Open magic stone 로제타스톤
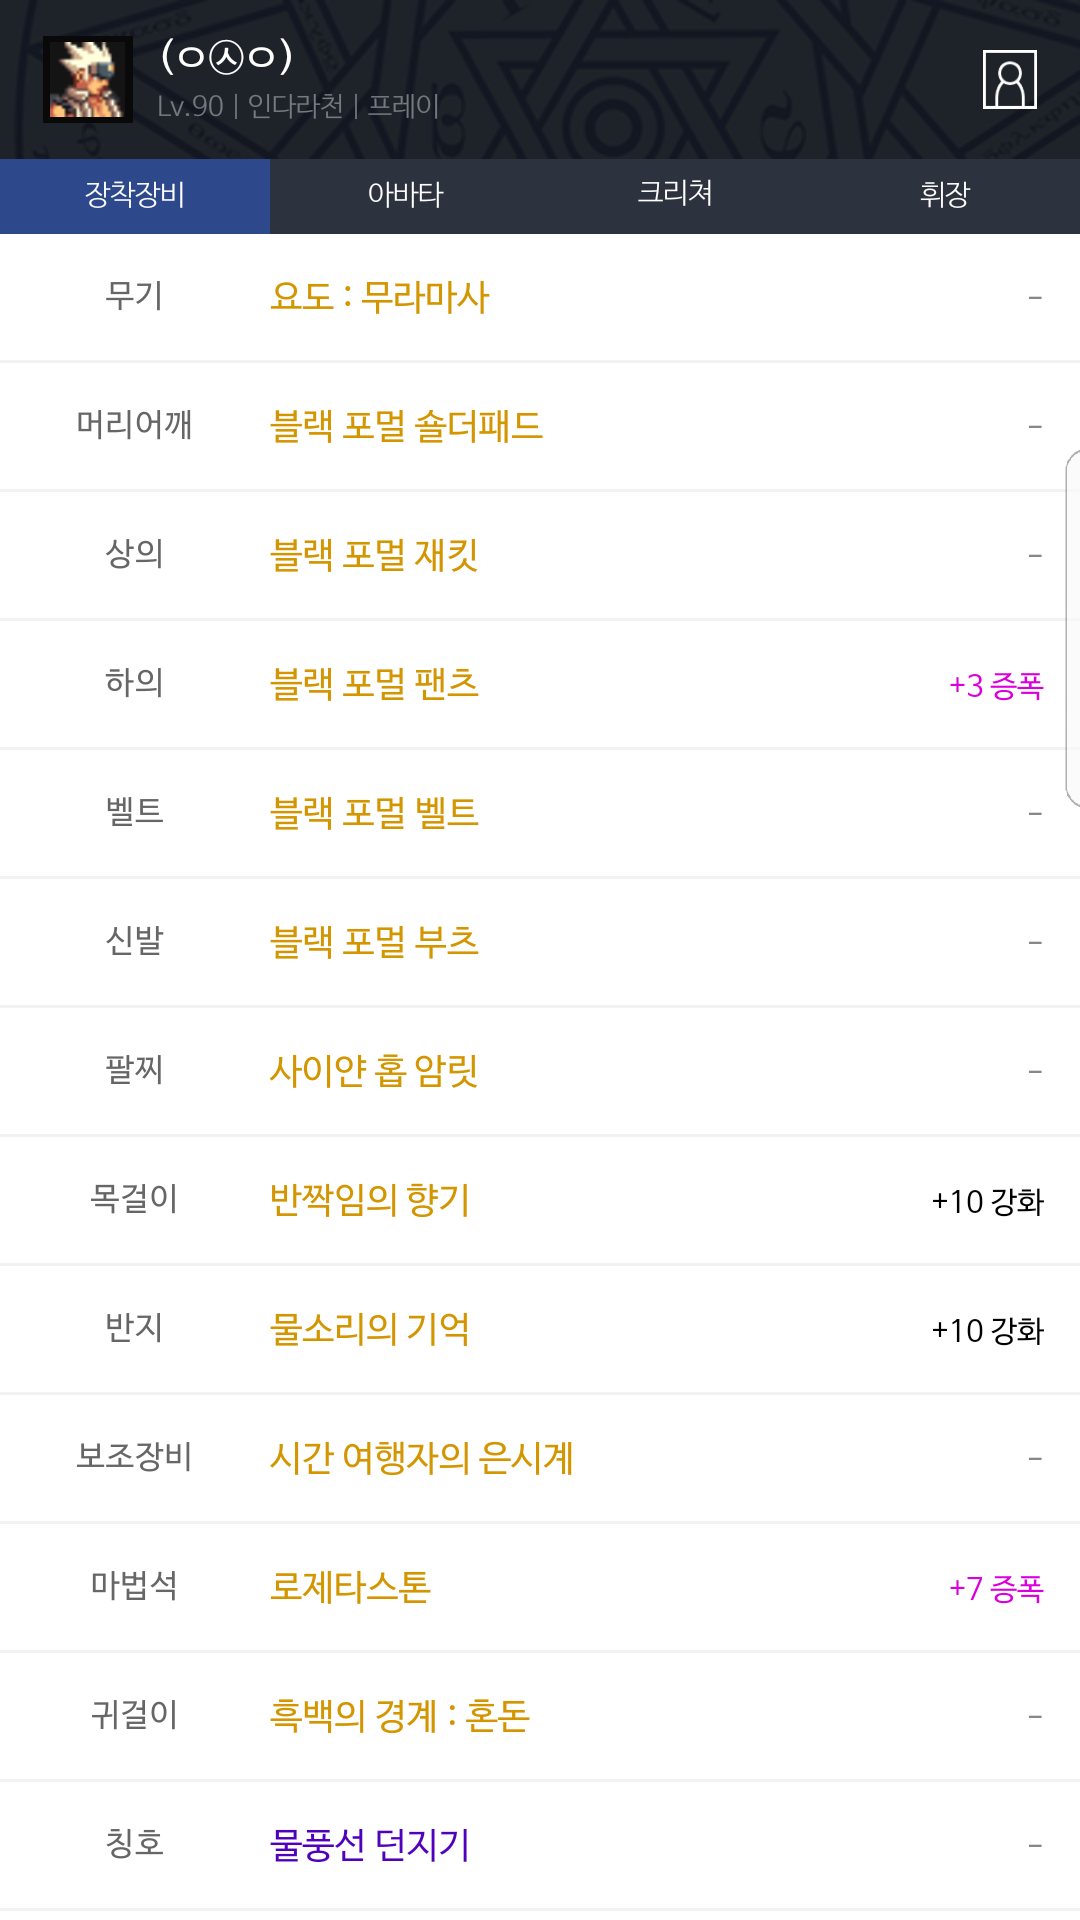Image resolution: width=1080 pixels, height=1920 pixels. (350, 1587)
